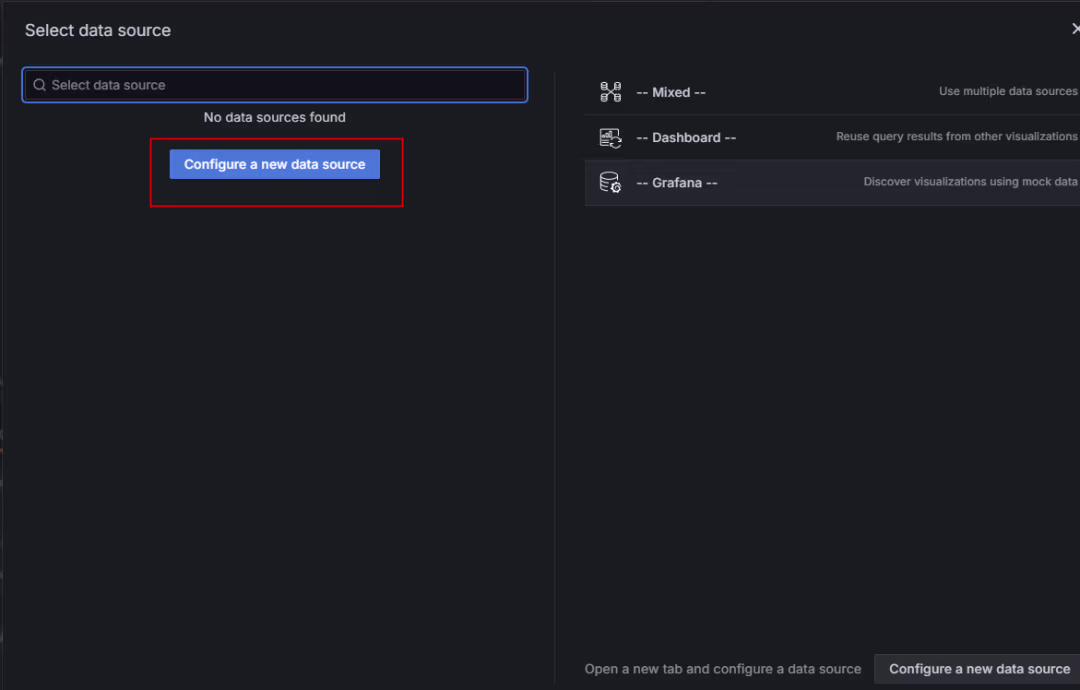
Task: Click 'Reuse query results from other visualizations' text
Action: pos(957,136)
